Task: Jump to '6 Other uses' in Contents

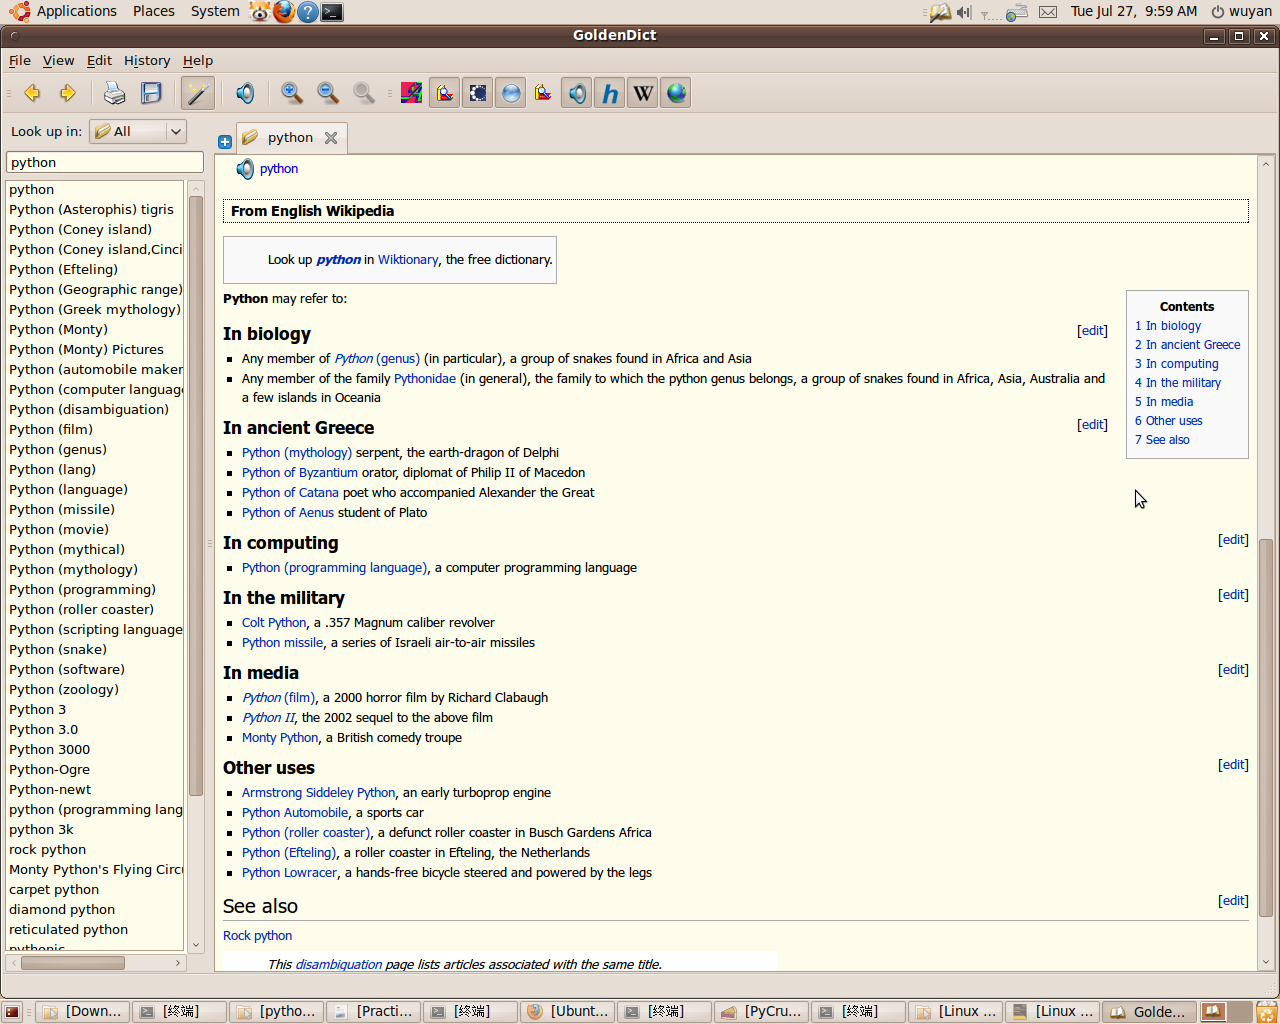Action: point(1169,421)
